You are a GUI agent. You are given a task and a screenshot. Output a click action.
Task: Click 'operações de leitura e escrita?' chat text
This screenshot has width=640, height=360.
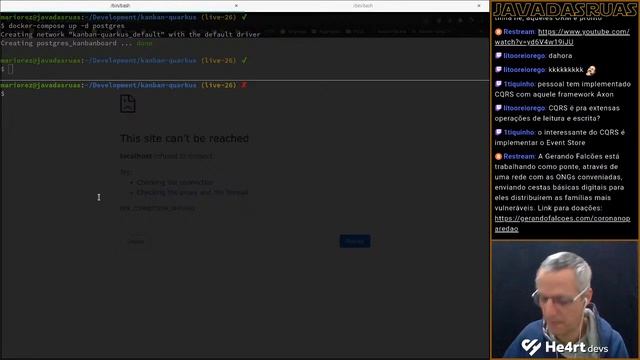547,118
